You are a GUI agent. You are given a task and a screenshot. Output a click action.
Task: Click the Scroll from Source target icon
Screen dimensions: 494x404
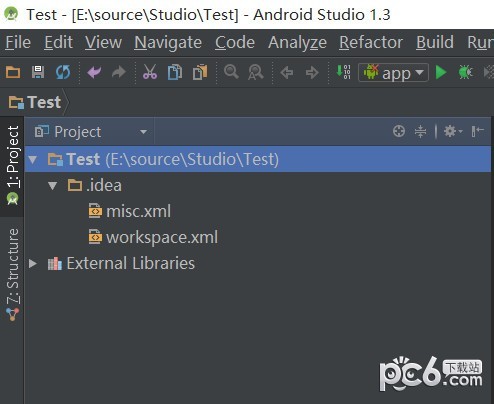(x=399, y=131)
